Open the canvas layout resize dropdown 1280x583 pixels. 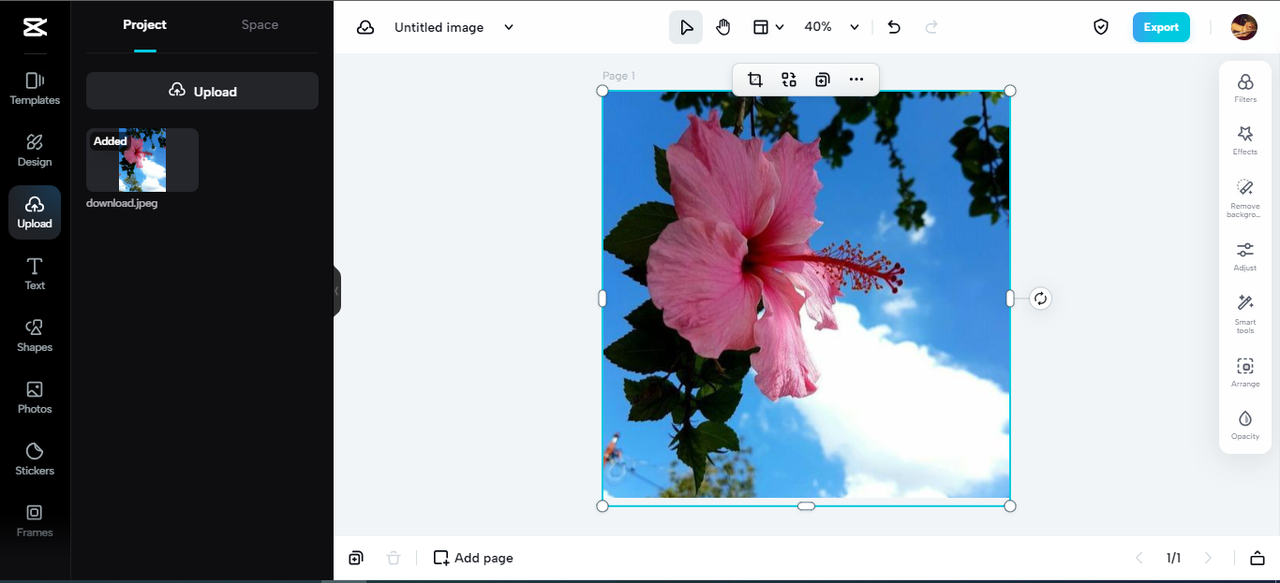pyautogui.click(x=768, y=27)
